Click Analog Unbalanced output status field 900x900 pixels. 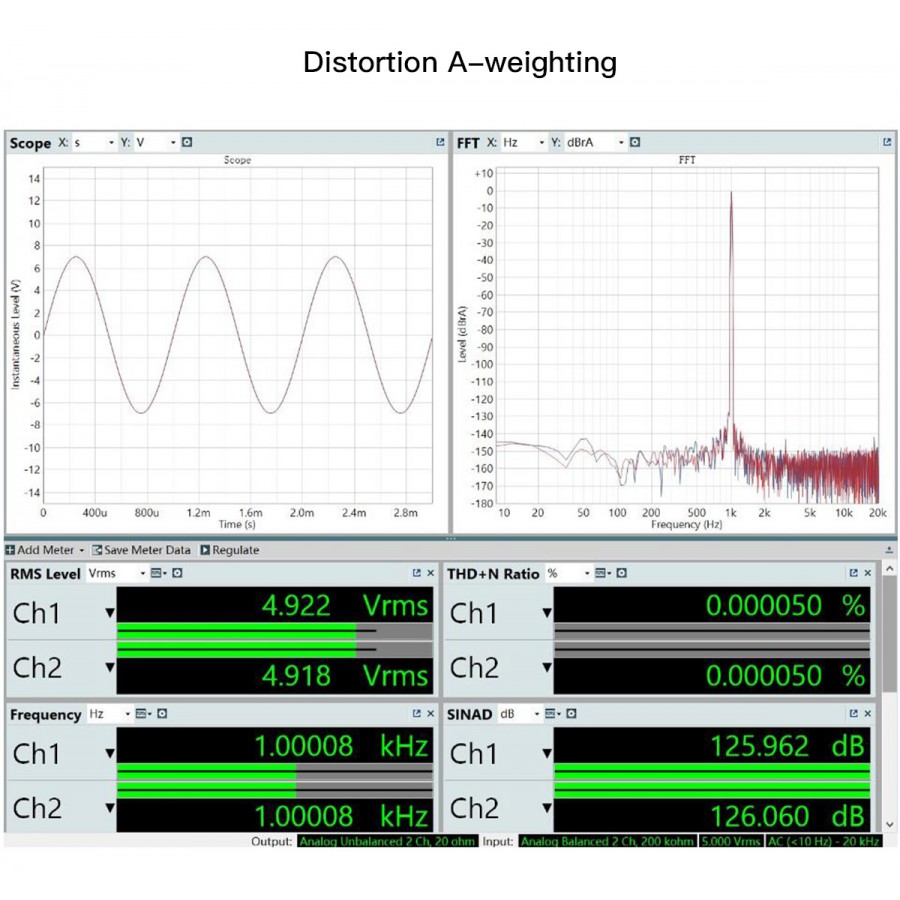pyautogui.click(x=387, y=842)
